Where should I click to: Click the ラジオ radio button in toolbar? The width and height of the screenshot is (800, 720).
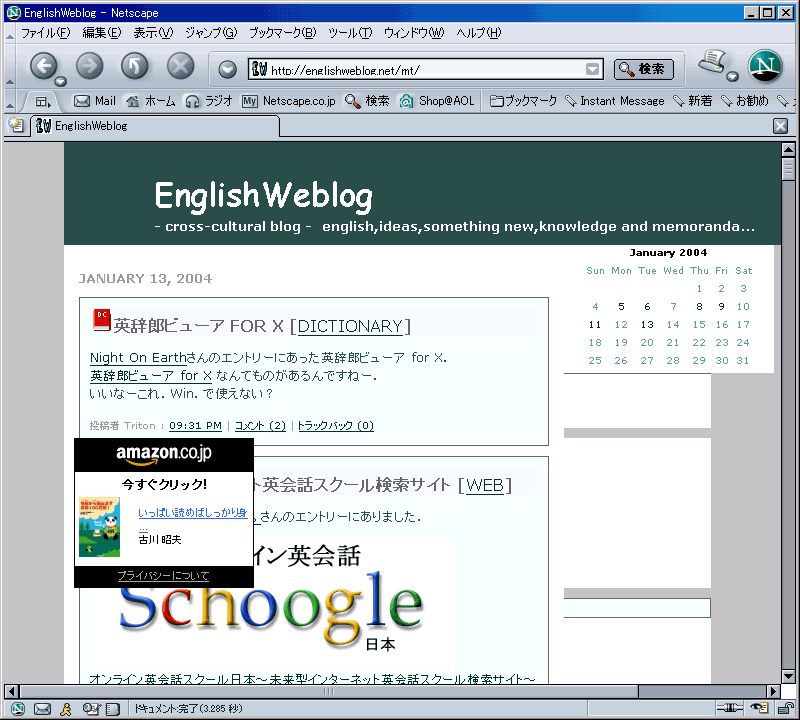click(209, 101)
